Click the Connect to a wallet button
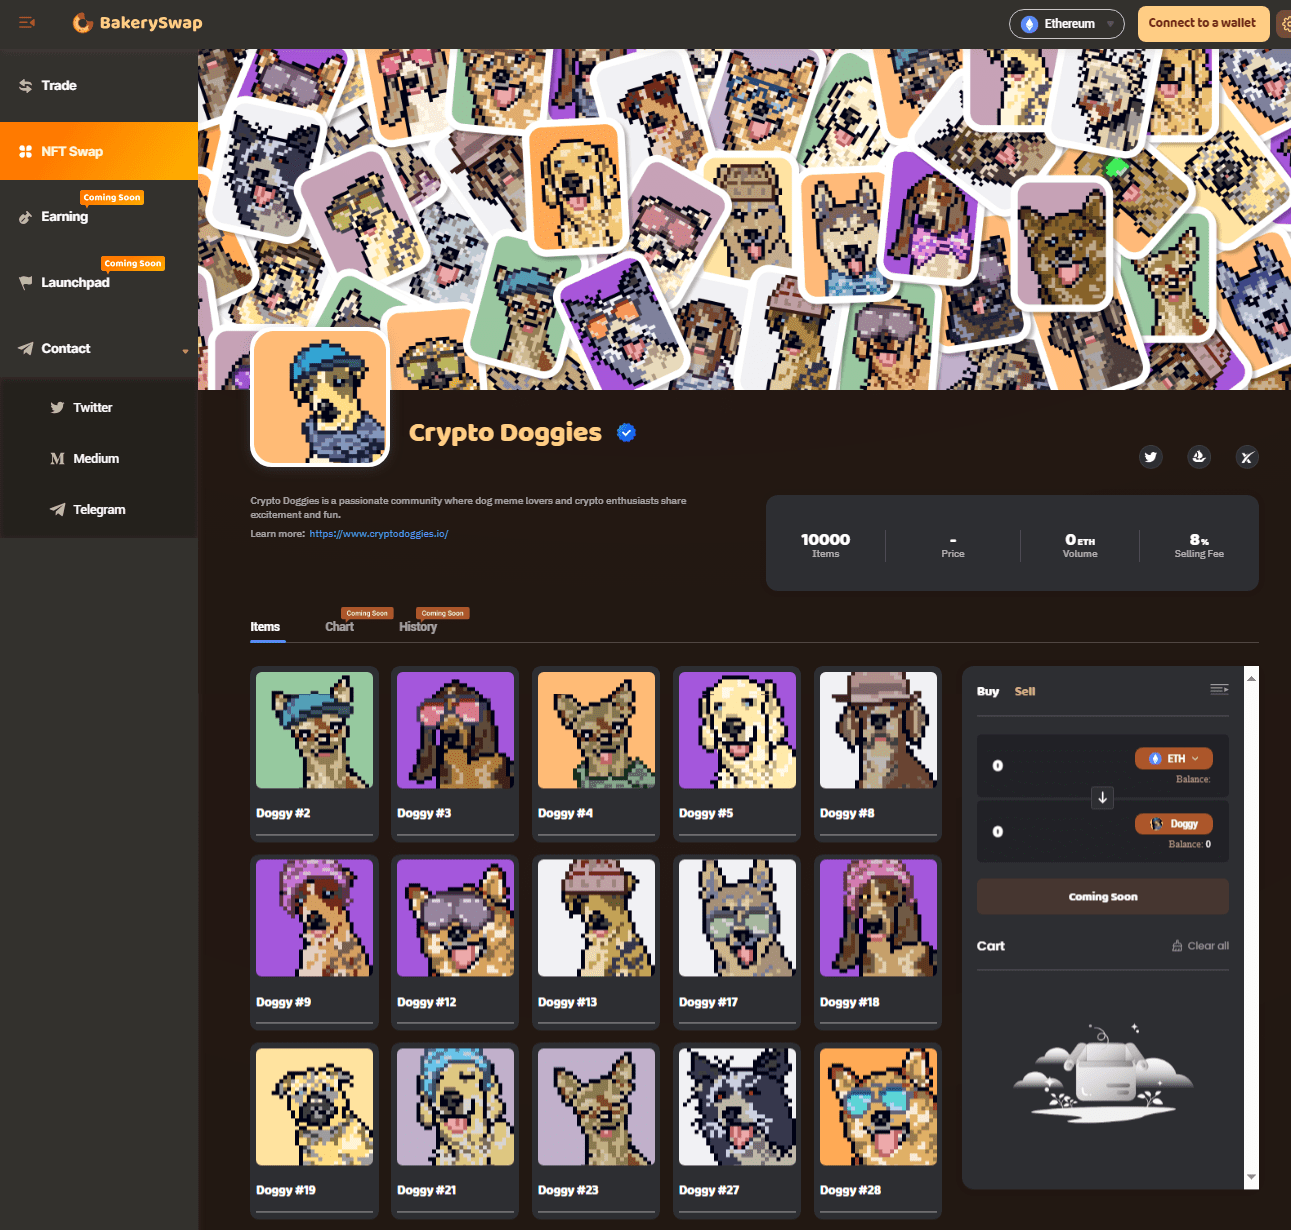 pos(1203,23)
